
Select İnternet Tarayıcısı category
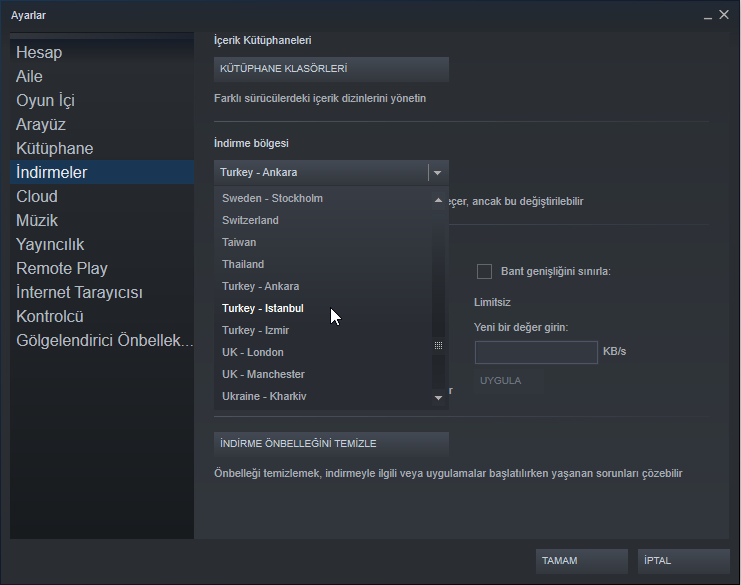[102, 292]
